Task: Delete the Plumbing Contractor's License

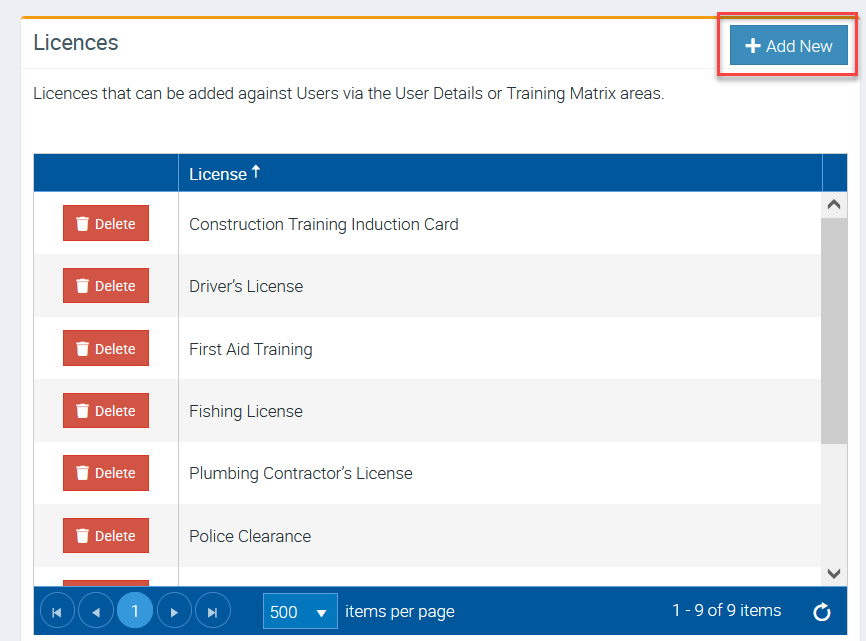Action: point(106,473)
